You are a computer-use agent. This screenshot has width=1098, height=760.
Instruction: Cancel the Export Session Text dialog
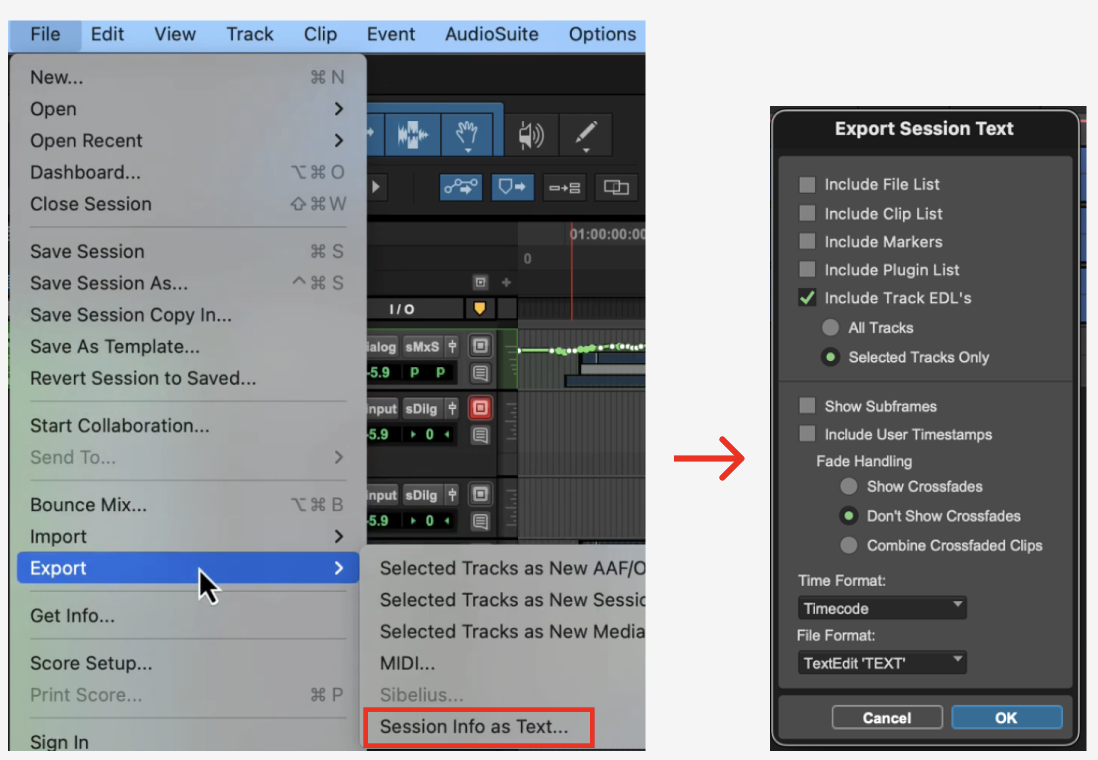(887, 718)
